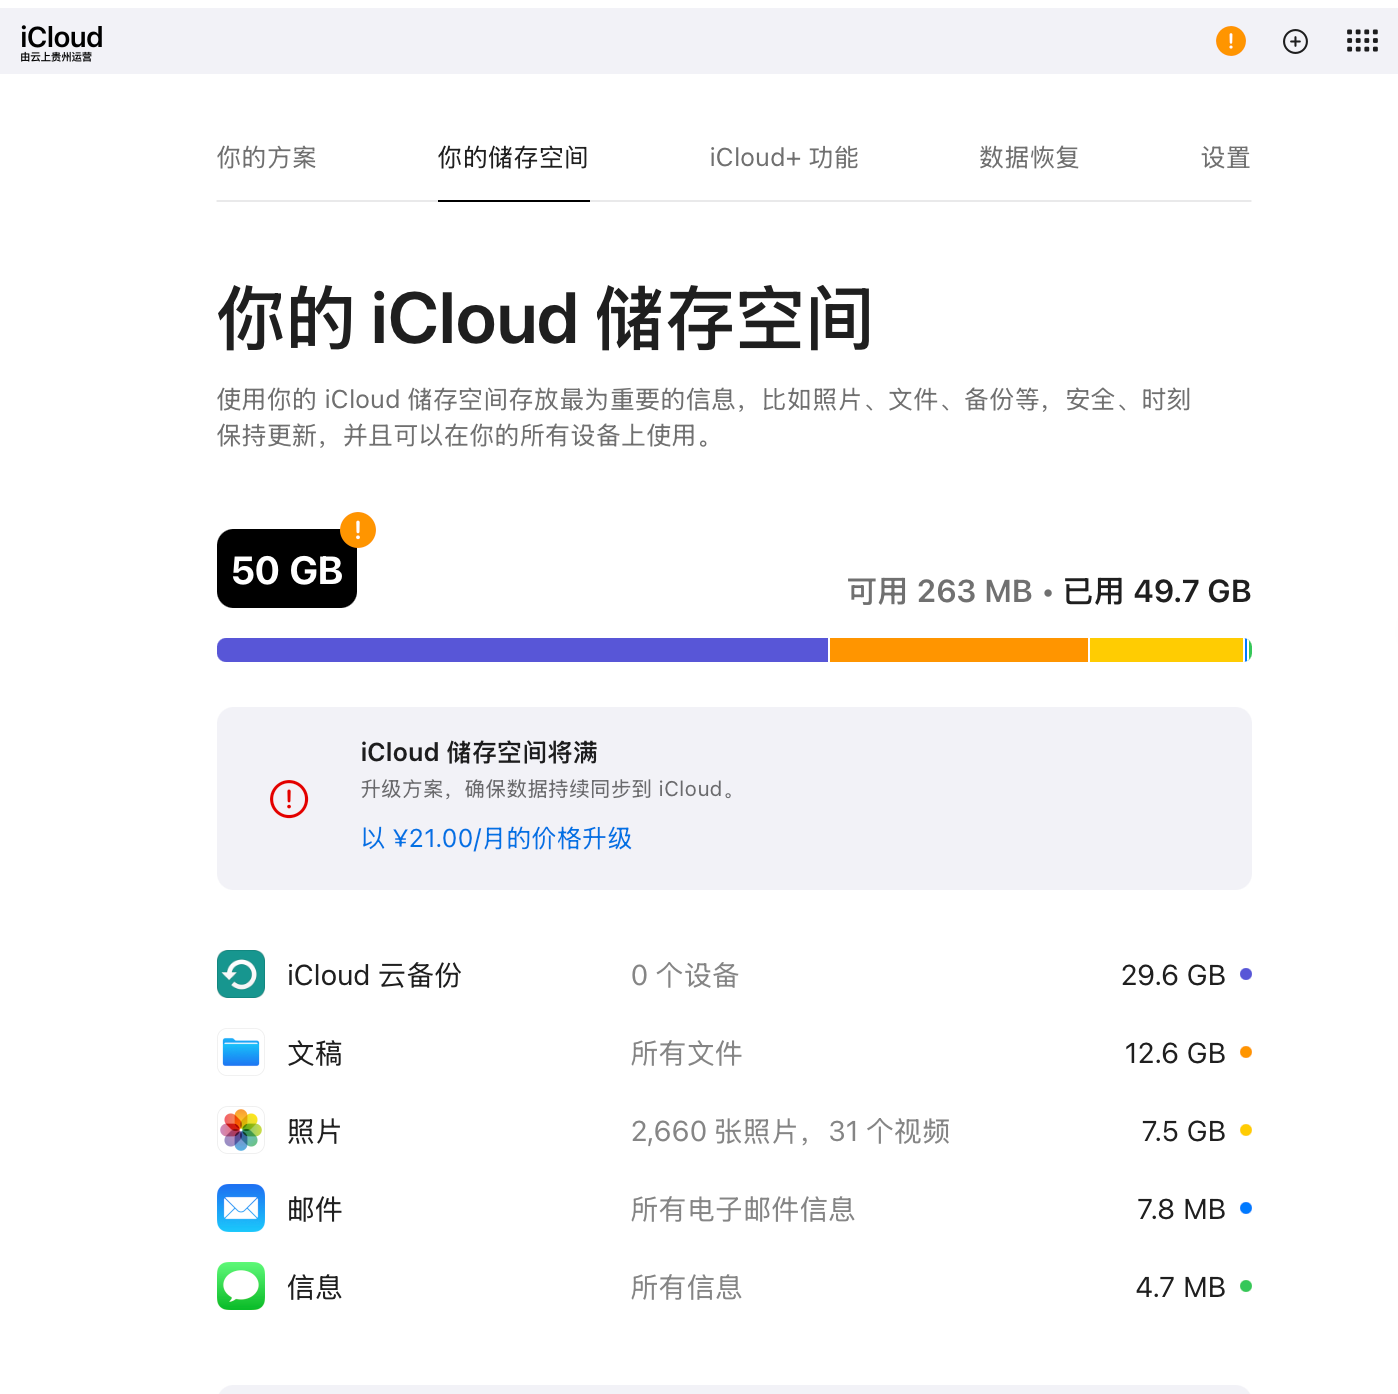1398x1394 pixels.
Task: Click the 所有电子邮件信息 description
Action: pos(743,1209)
